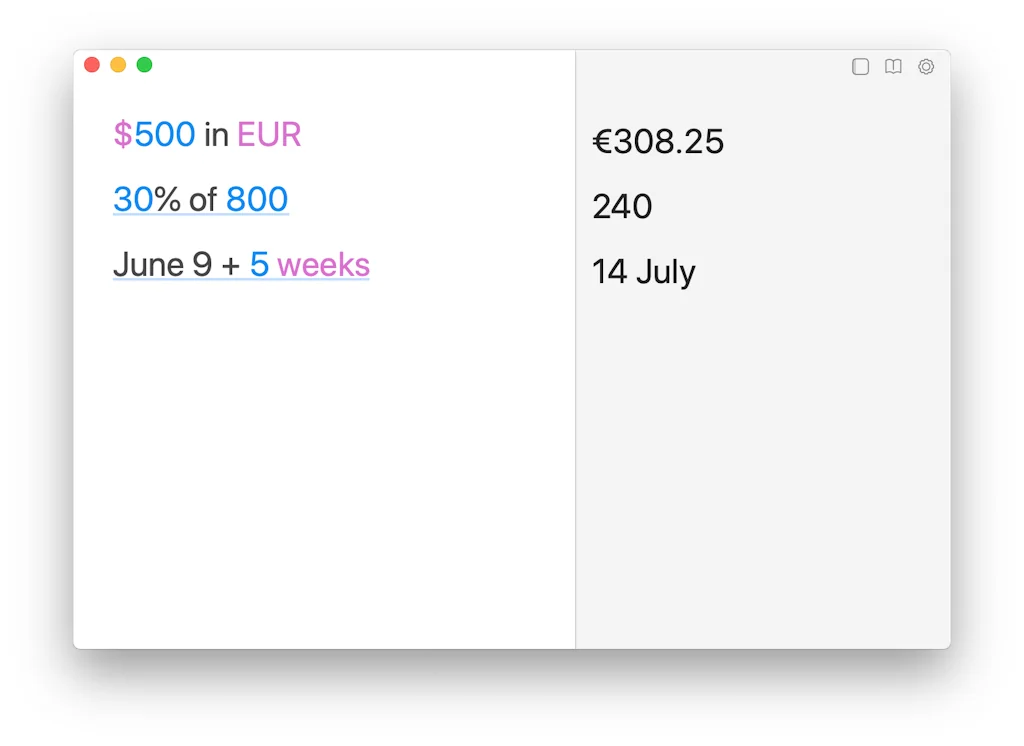1024x746 pixels.
Task: Click the plus operator in the date line
Action: pos(231,266)
